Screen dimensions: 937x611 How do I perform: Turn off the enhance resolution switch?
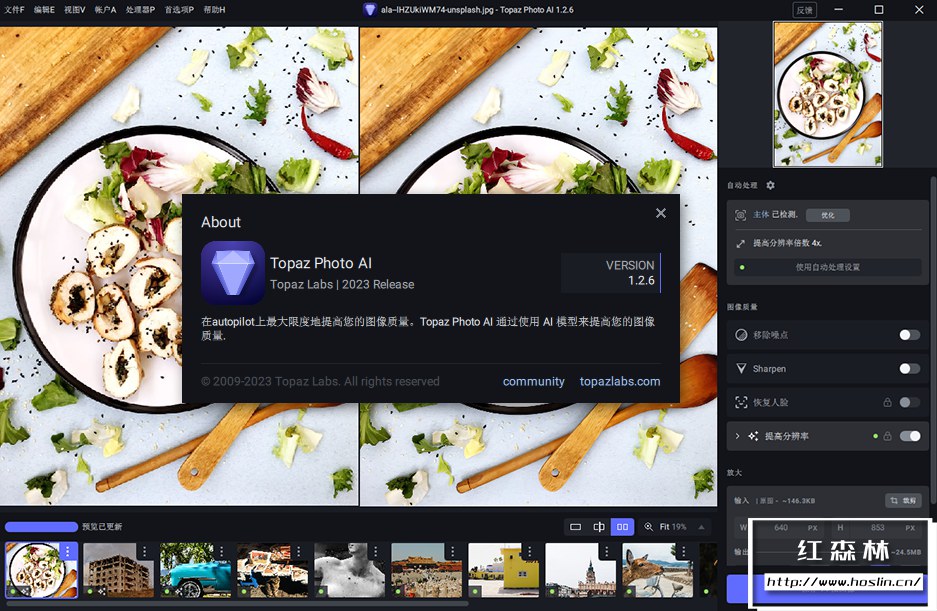[x=910, y=436]
